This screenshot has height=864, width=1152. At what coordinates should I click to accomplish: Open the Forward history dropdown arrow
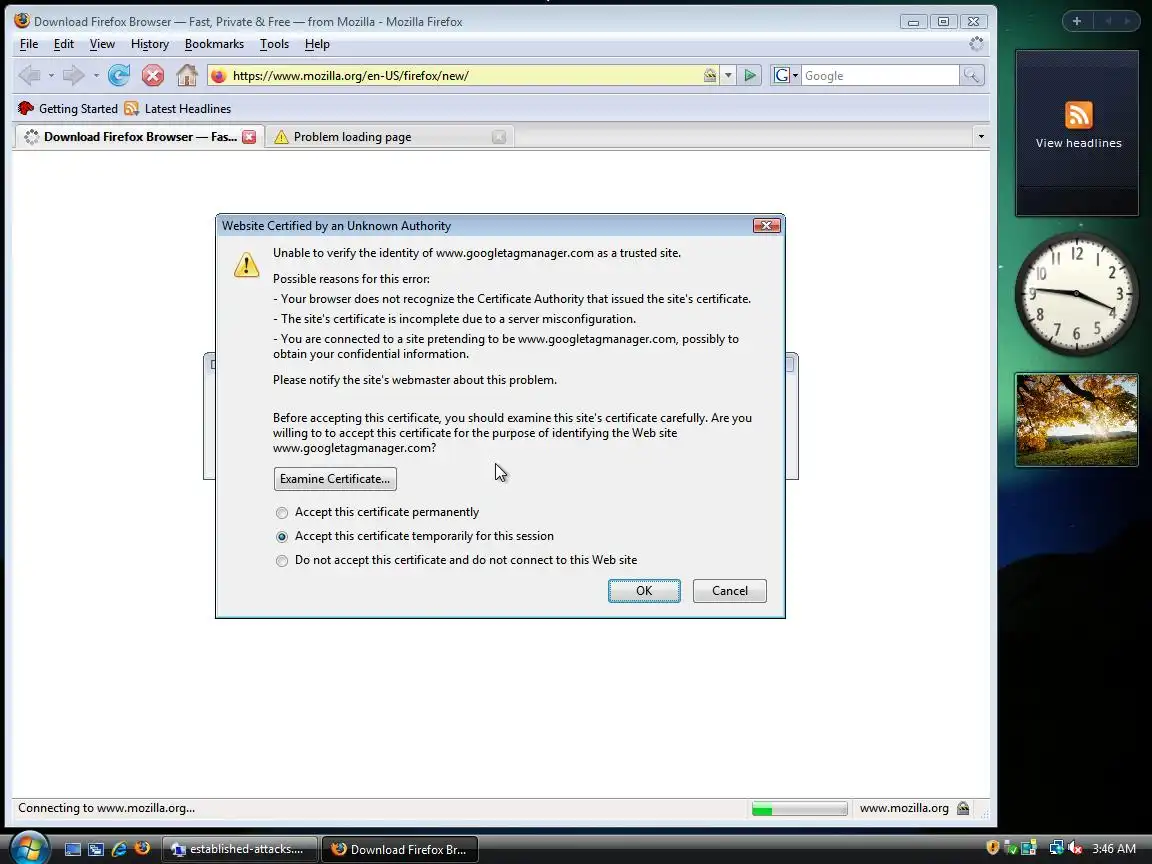pos(96,75)
